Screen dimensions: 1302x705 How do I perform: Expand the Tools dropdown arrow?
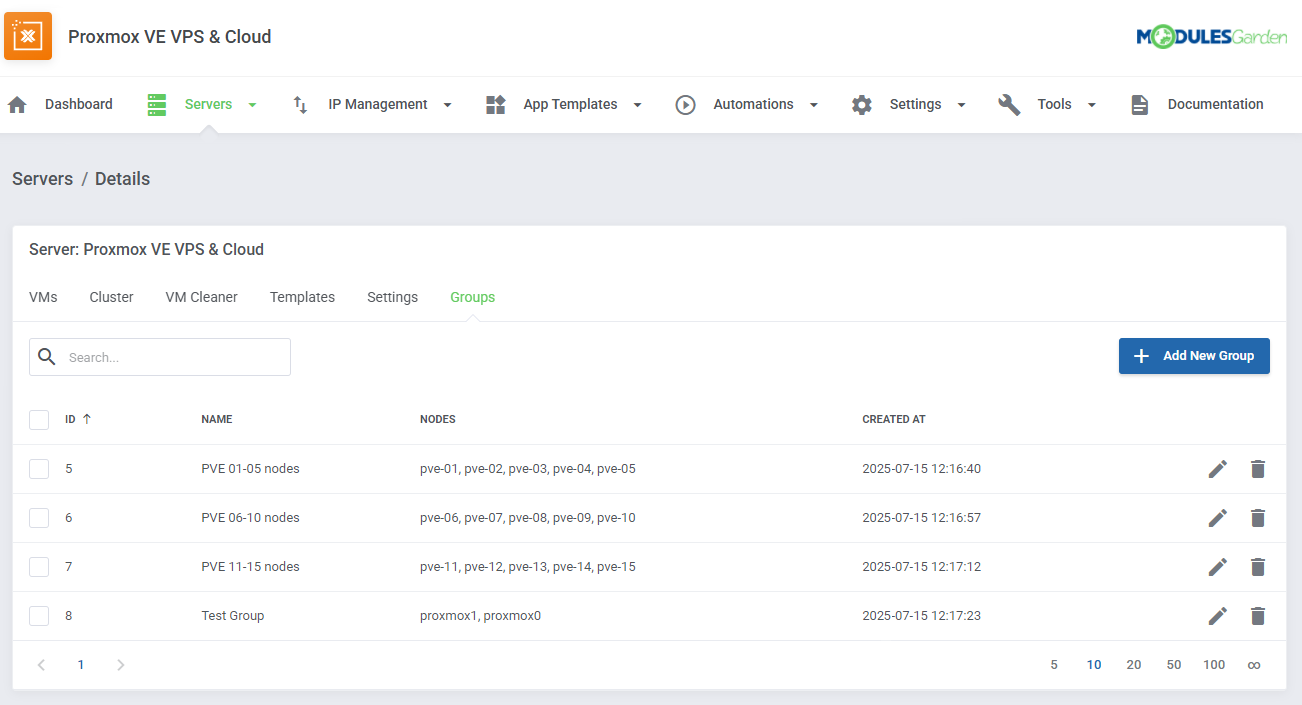pyautogui.click(x=1092, y=105)
